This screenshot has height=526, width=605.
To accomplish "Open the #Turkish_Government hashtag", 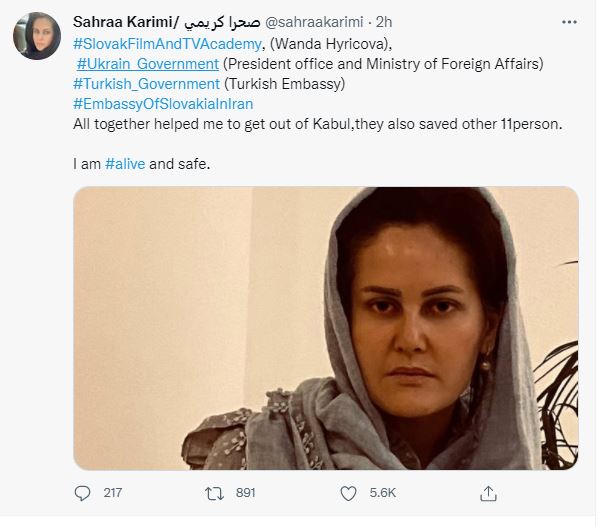I will tap(146, 85).
